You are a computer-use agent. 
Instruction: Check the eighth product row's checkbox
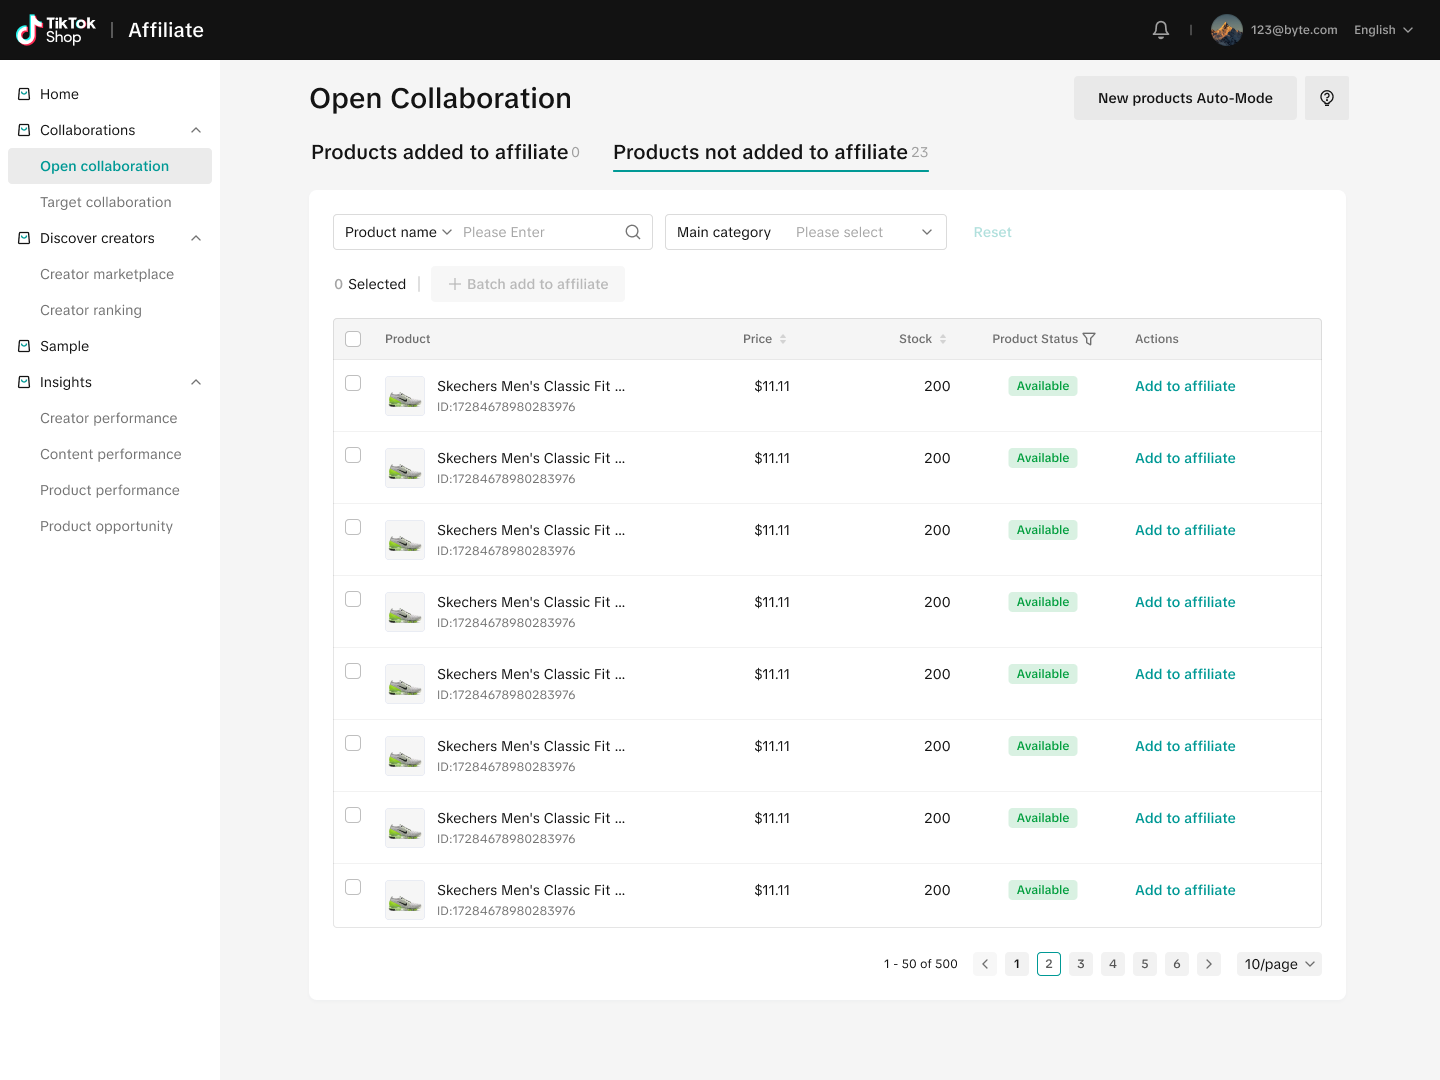[x=353, y=887]
